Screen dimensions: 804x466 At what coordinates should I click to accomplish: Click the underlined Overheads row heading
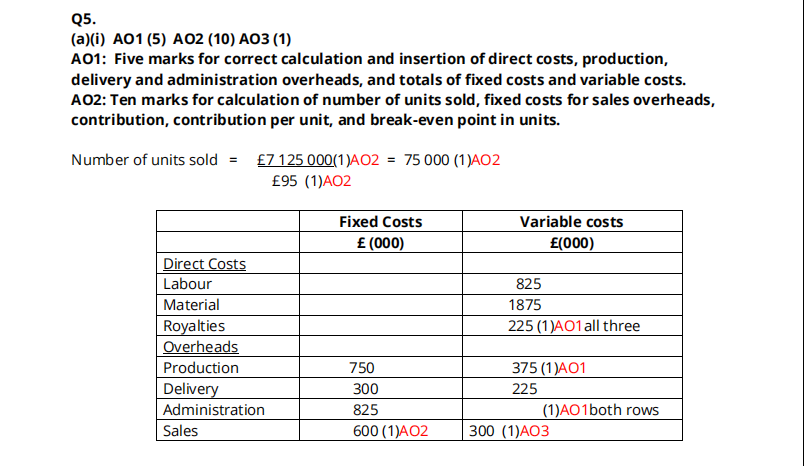pos(200,347)
